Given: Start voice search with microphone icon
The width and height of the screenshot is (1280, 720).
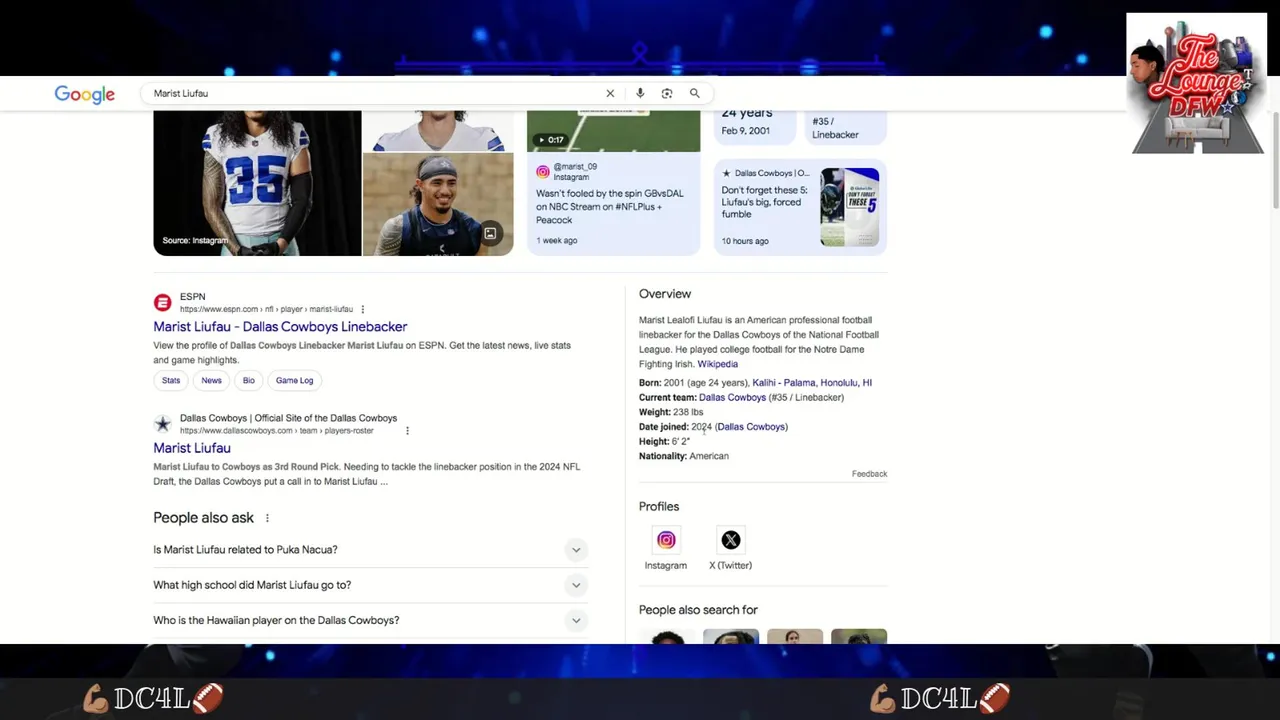Looking at the screenshot, I should [640, 93].
